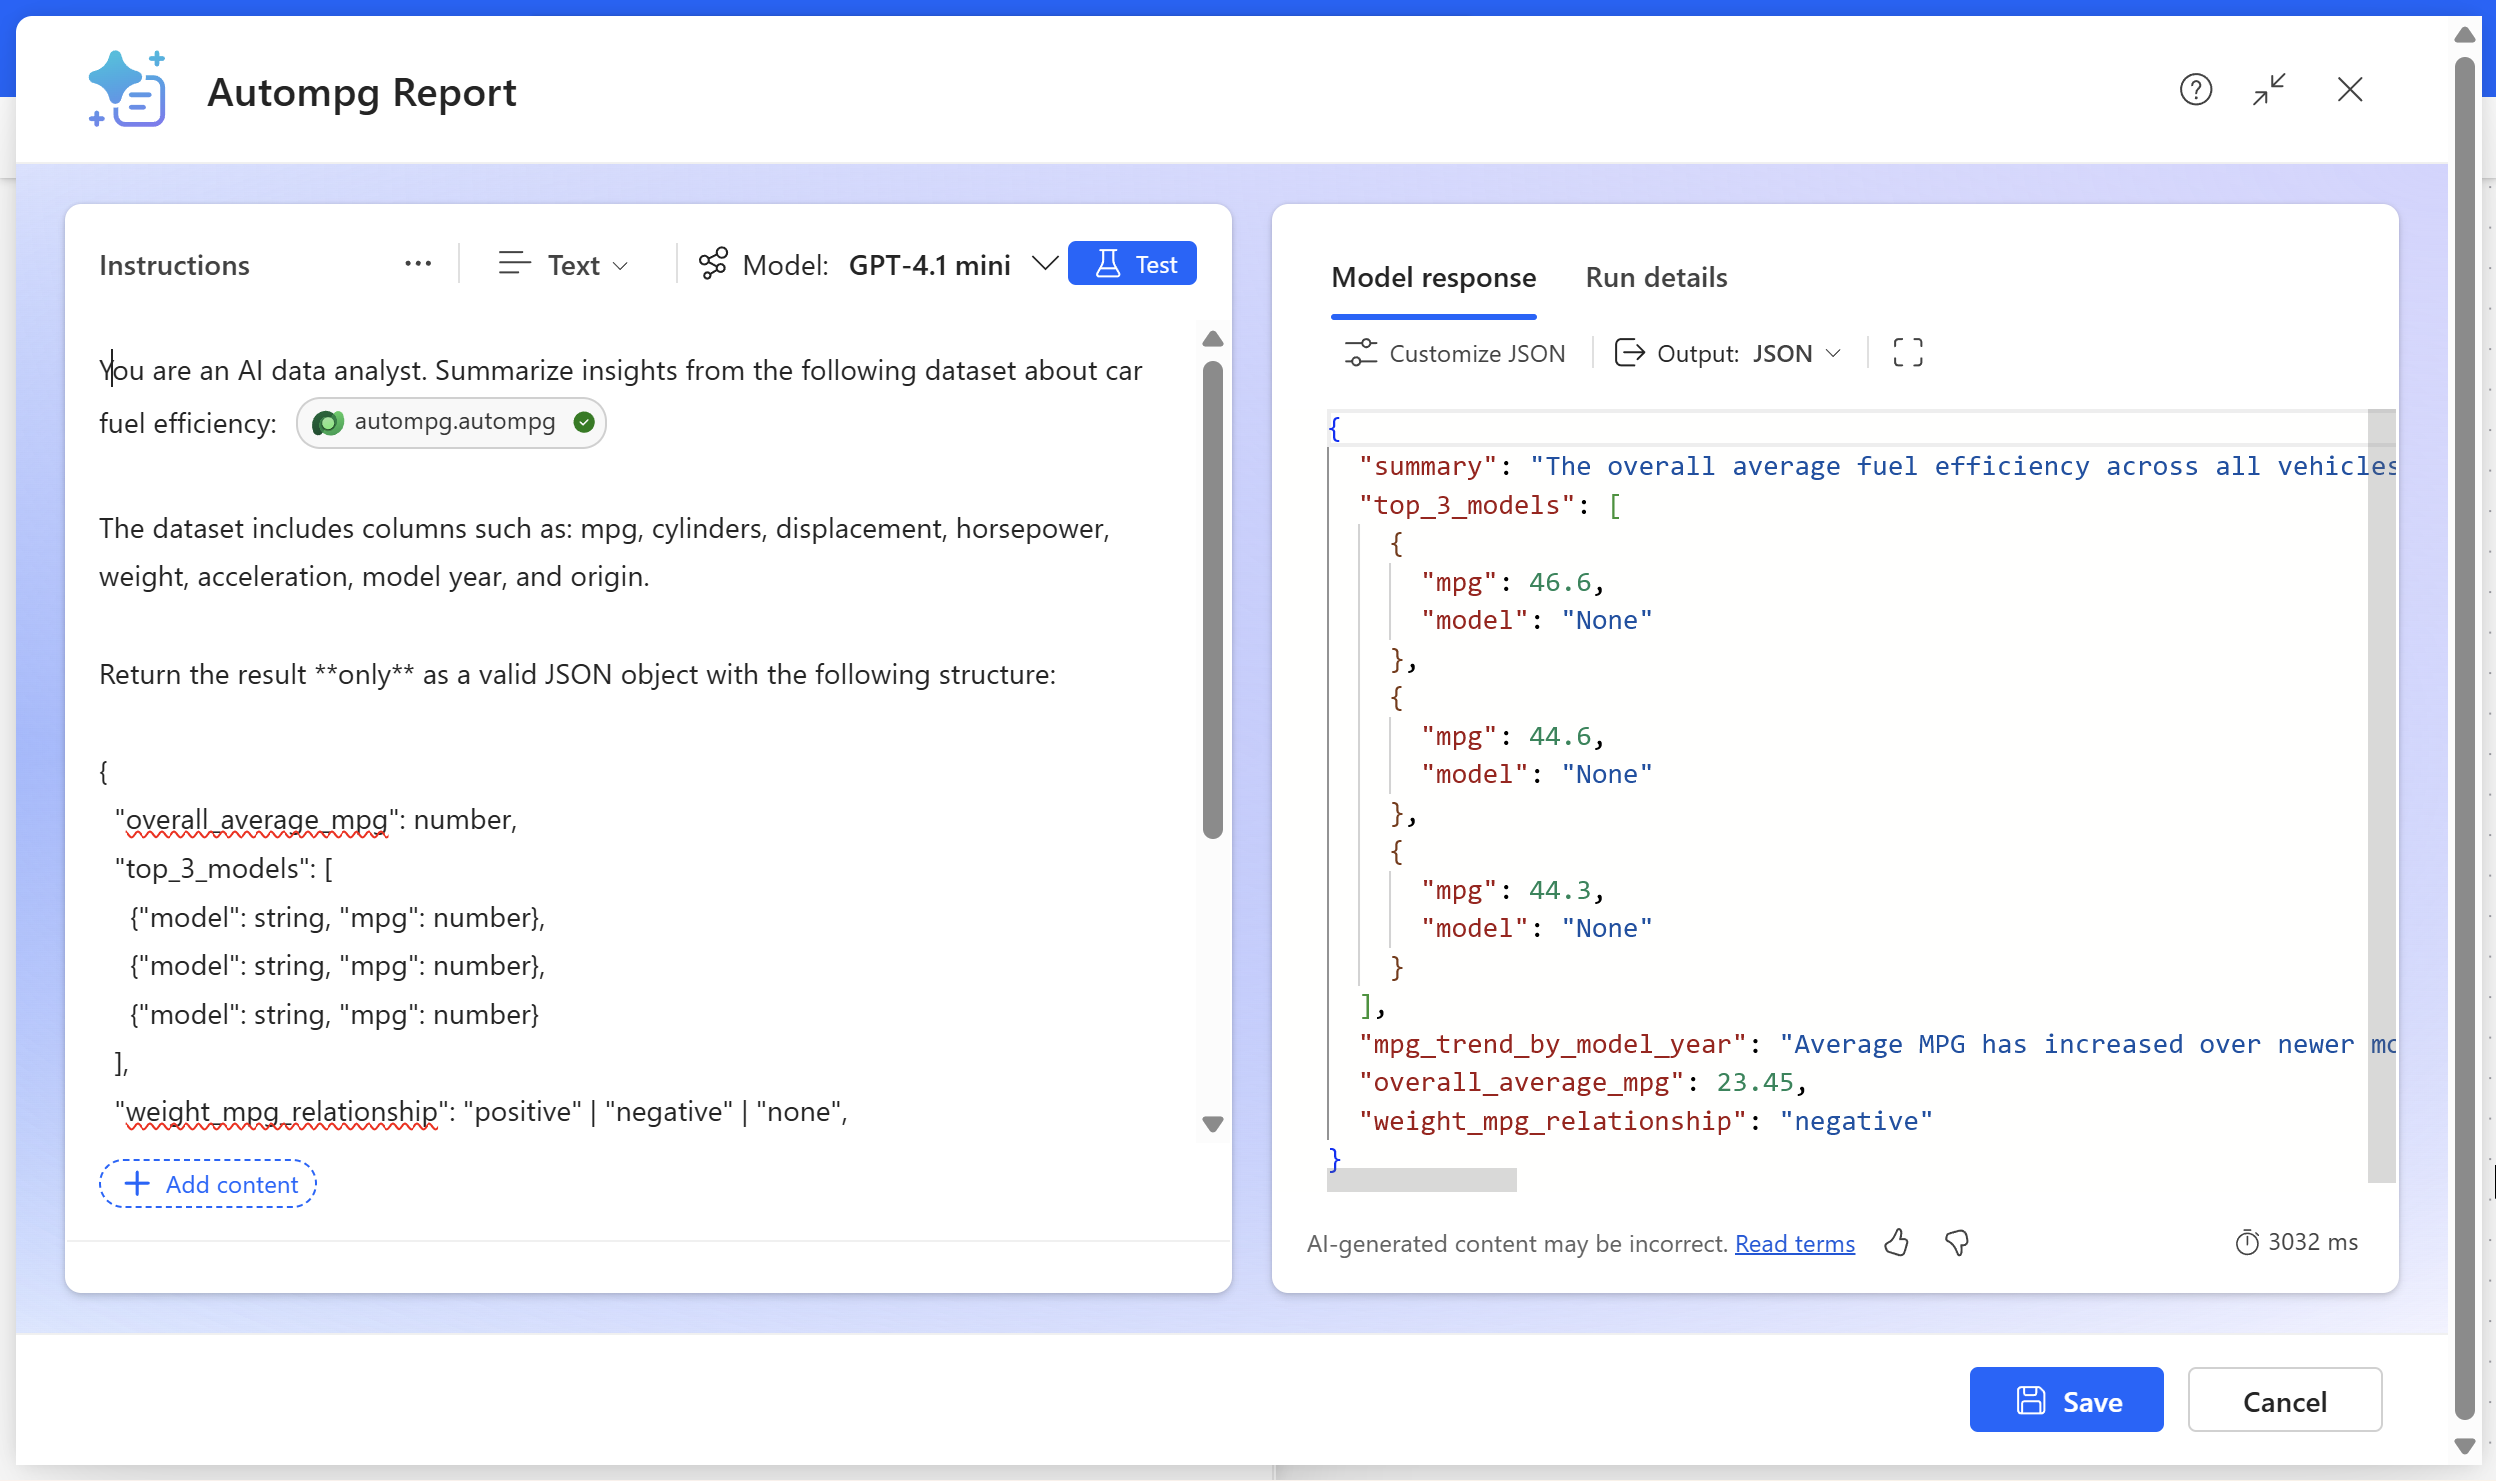The height and width of the screenshot is (1481, 2496).
Task: Click the collapse dialog arrows icon
Action: pyautogui.click(x=2269, y=90)
